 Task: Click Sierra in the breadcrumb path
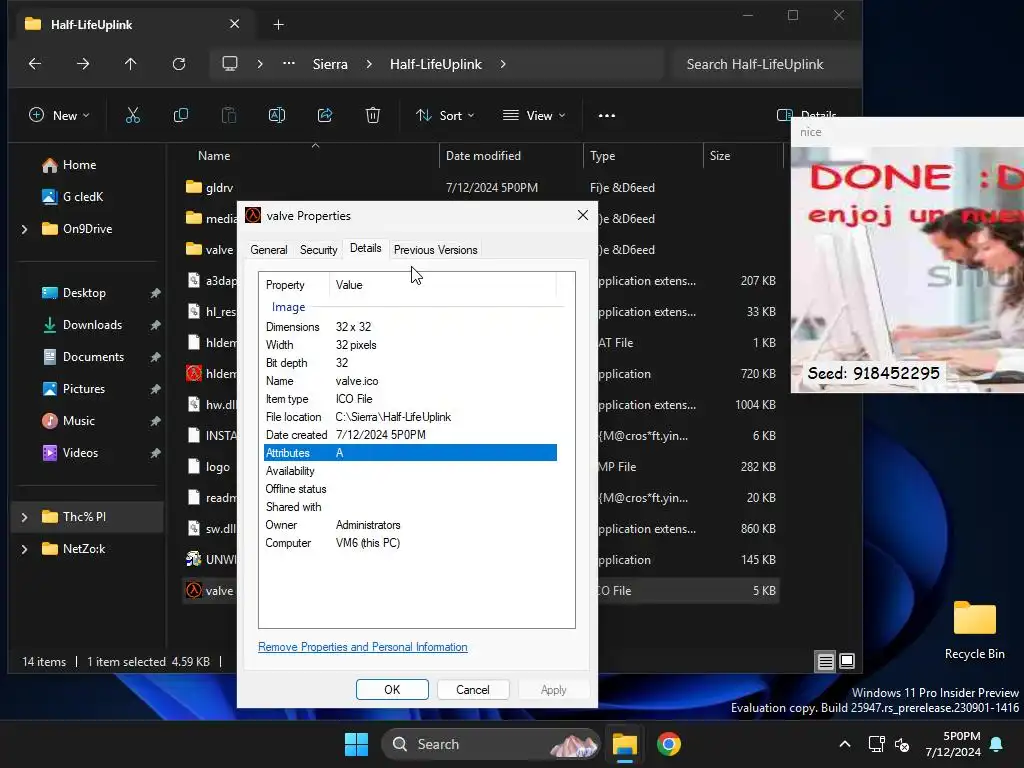pos(330,64)
